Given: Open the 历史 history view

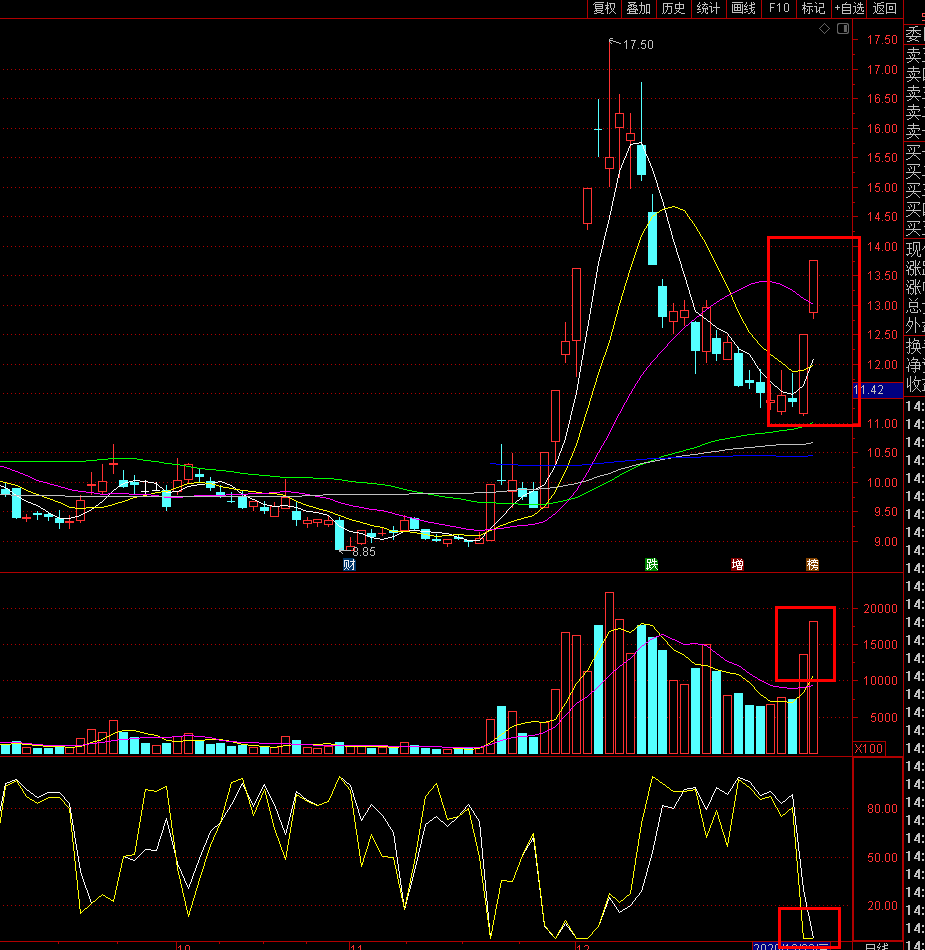Looking at the screenshot, I should click(x=673, y=8).
